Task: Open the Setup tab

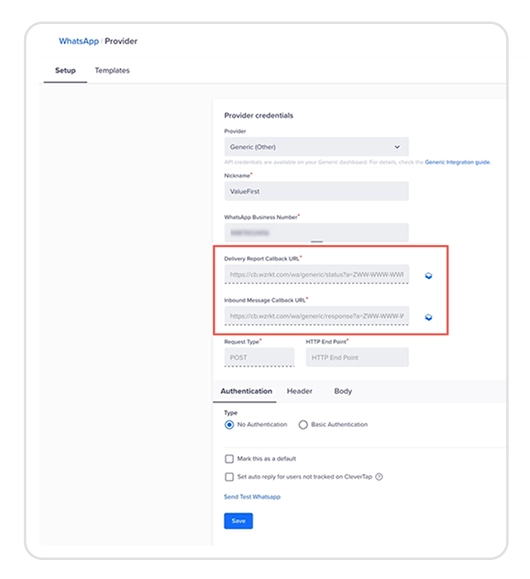Action: tap(65, 70)
